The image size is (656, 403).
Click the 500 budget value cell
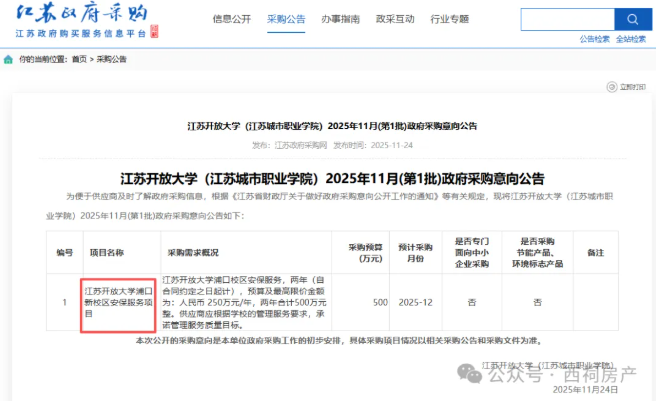(380, 302)
